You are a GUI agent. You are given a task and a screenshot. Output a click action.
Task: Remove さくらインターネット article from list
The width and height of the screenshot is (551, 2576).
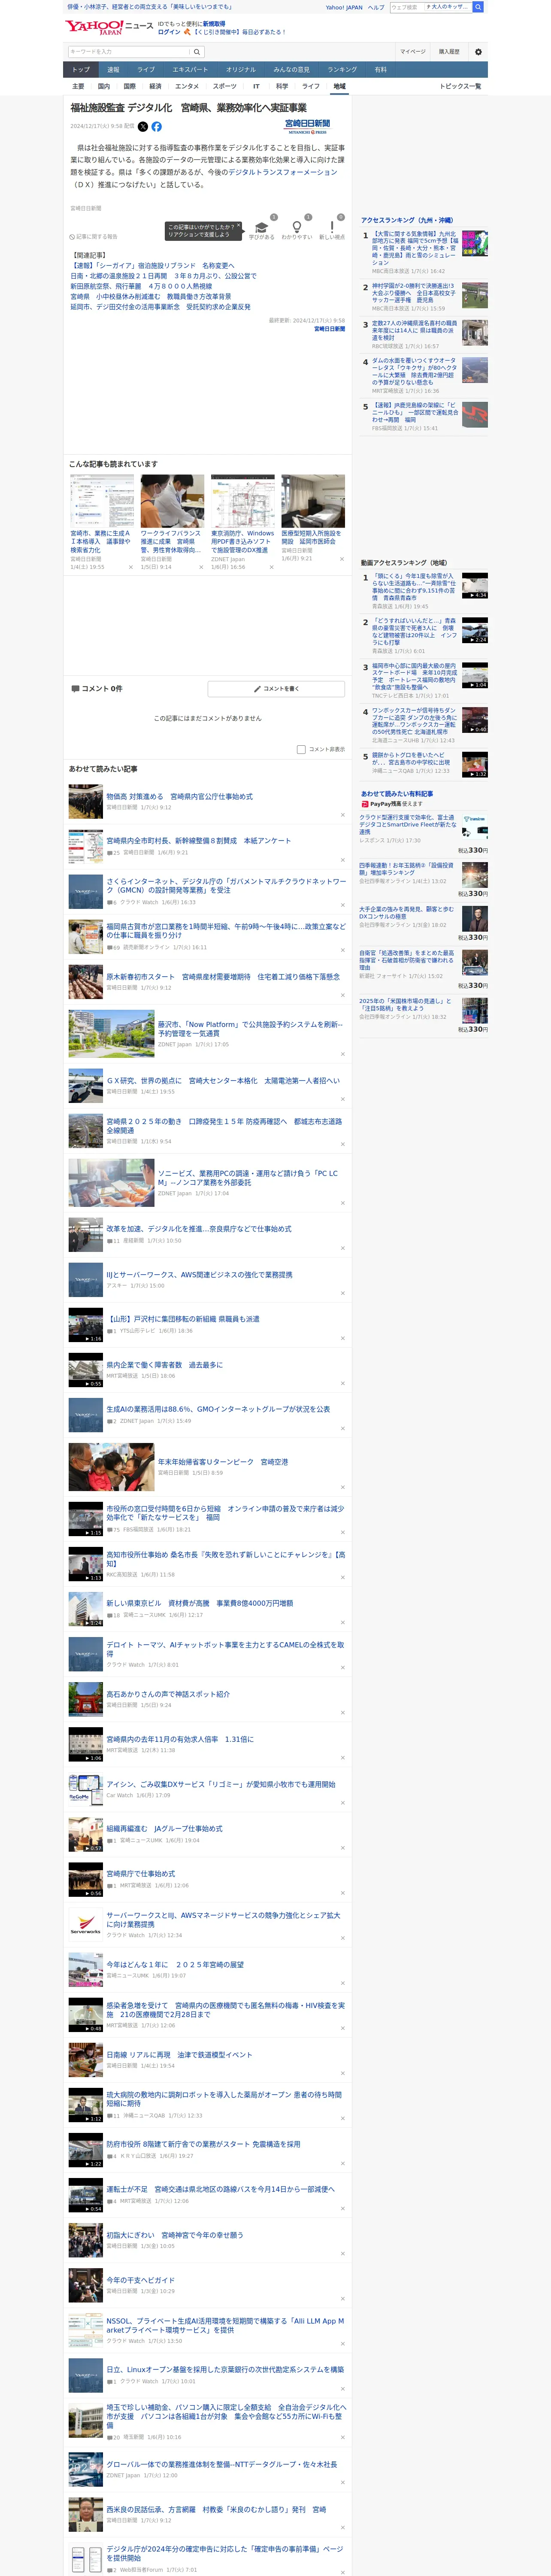(x=343, y=905)
